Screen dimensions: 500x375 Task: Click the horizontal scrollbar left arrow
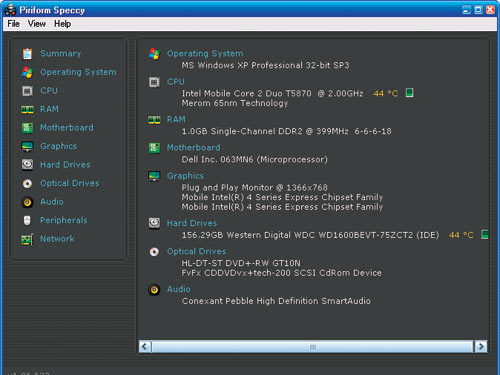(145, 347)
